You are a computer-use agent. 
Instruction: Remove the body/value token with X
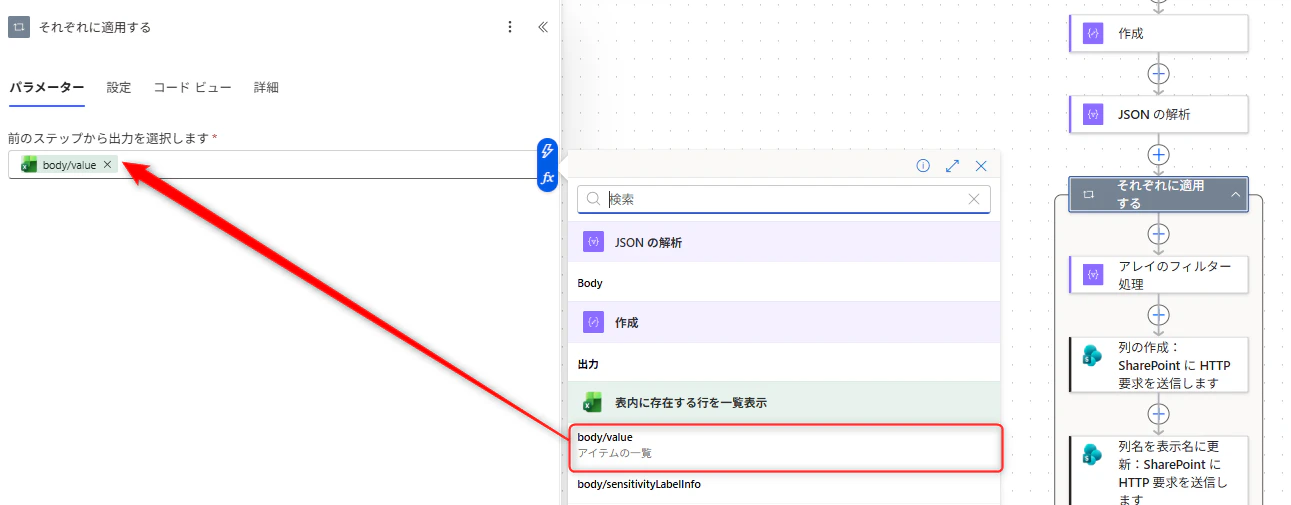pos(107,165)
